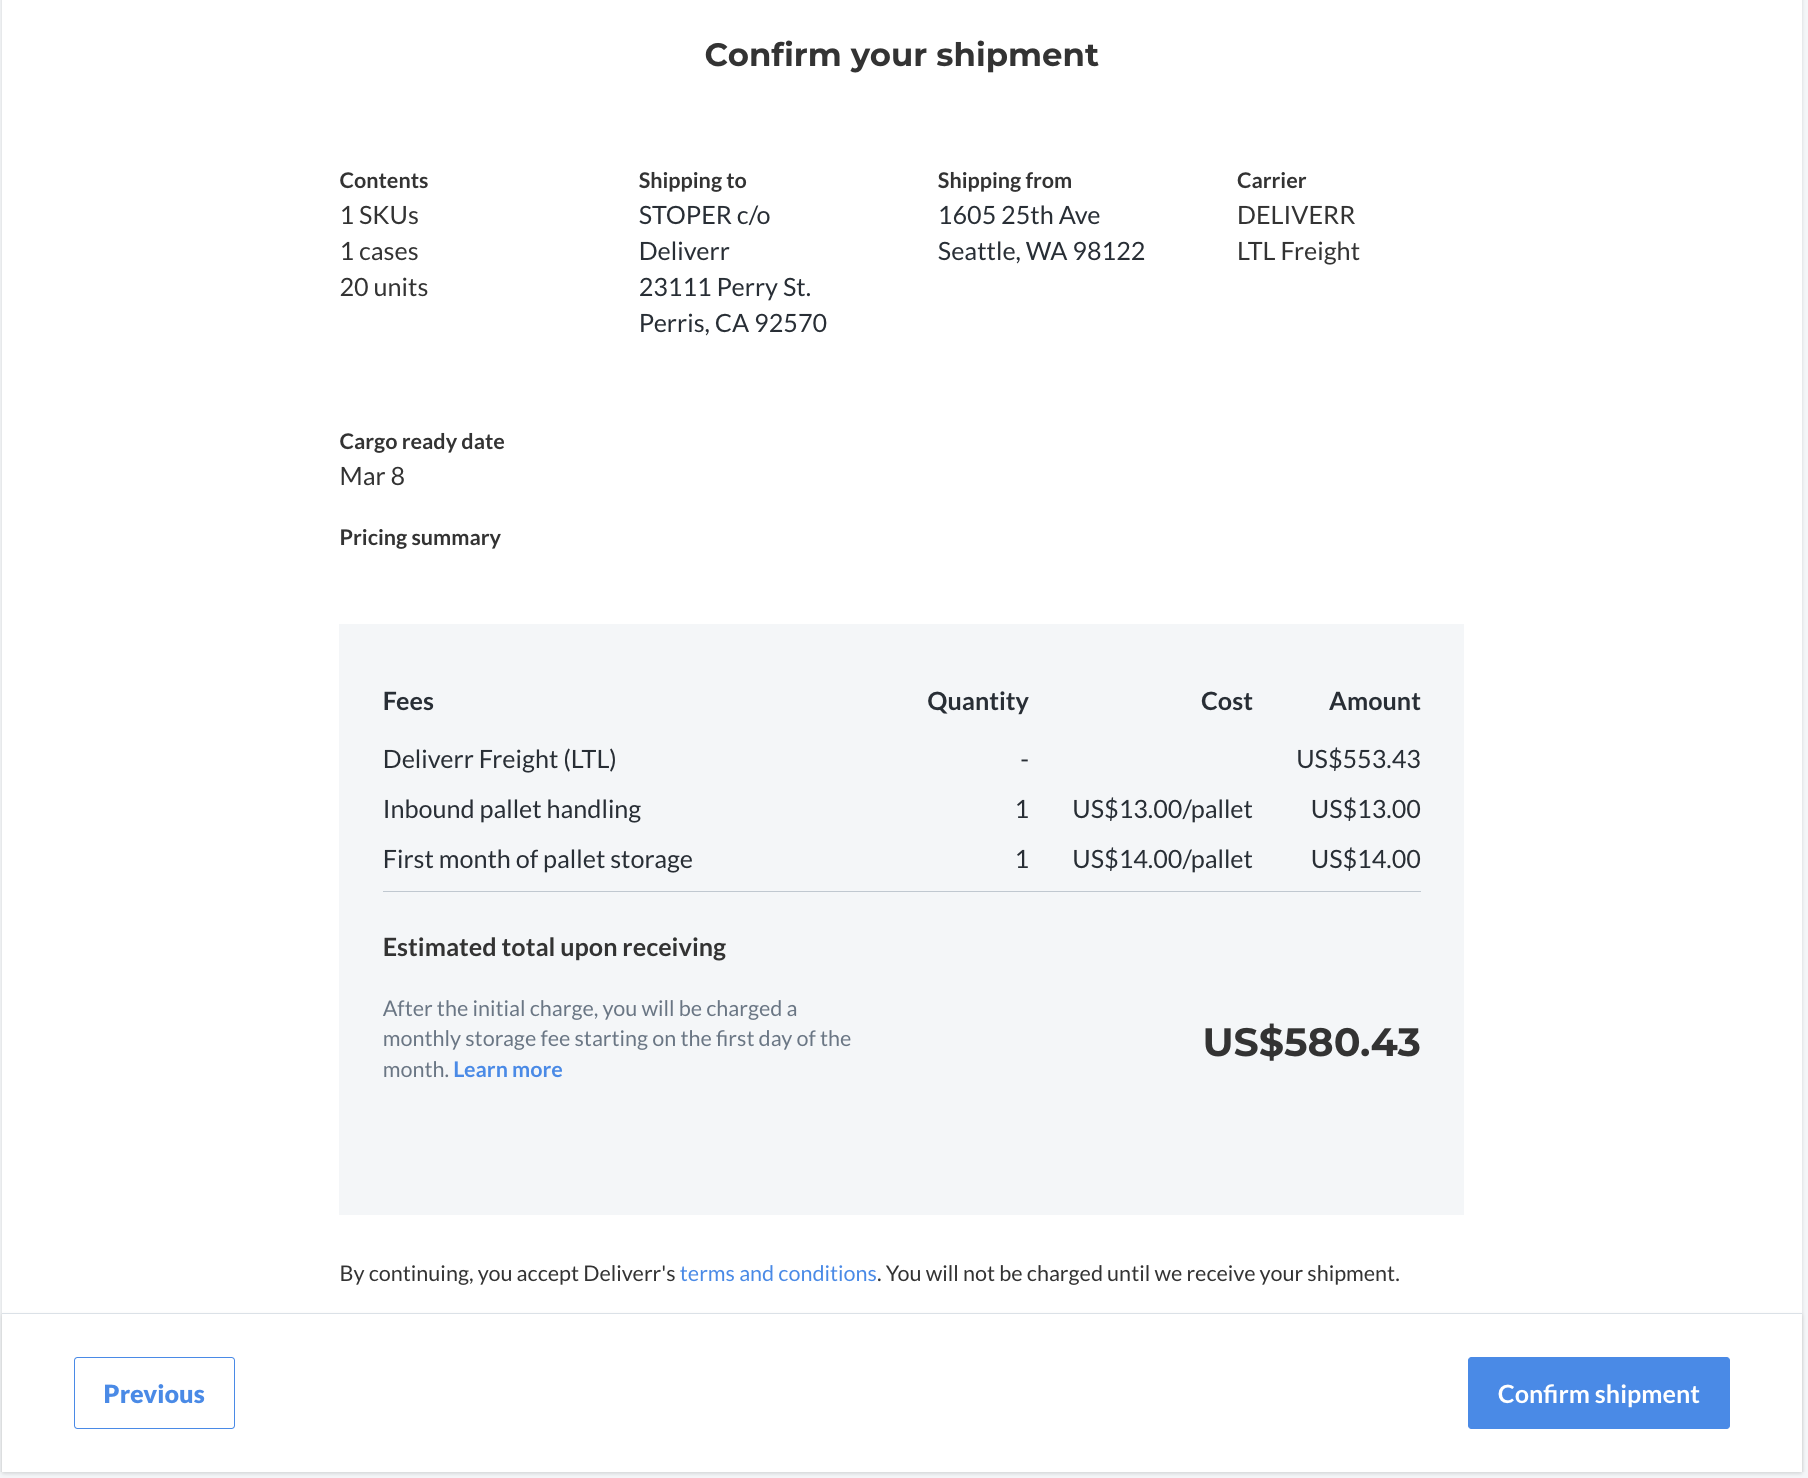Screen dimensions: 1808x1478
Task: Click the US$14.00 amount
Action: pyautogui.click(x=1365, y=859)
